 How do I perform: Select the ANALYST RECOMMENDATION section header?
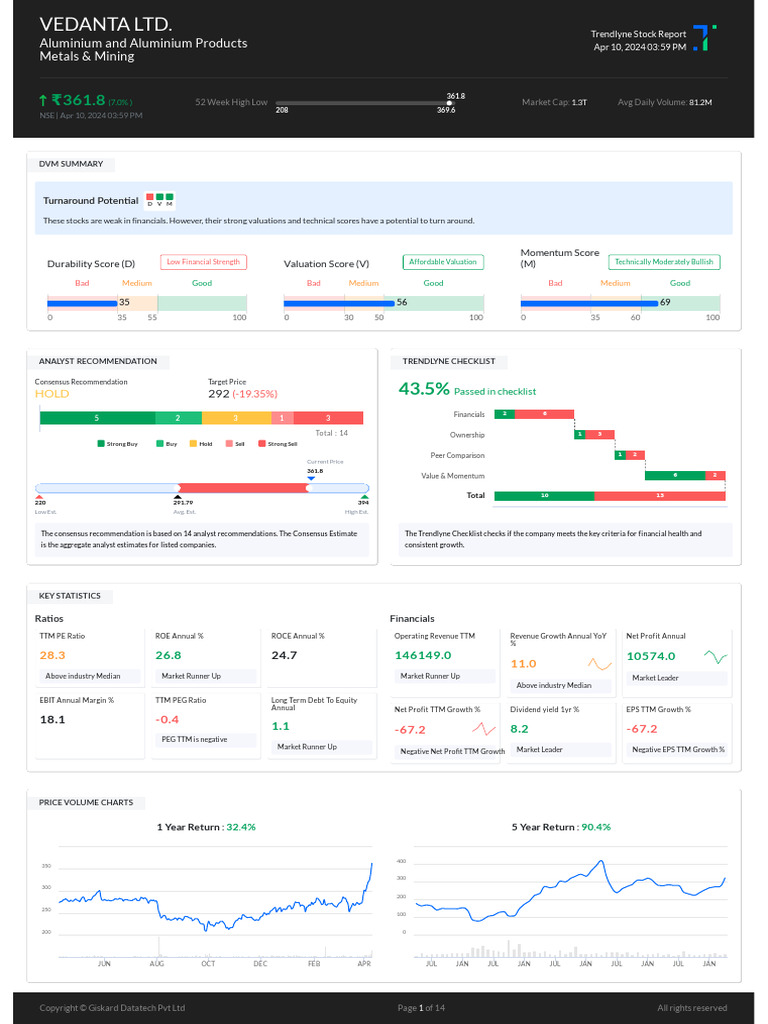(x=98, y=361)
